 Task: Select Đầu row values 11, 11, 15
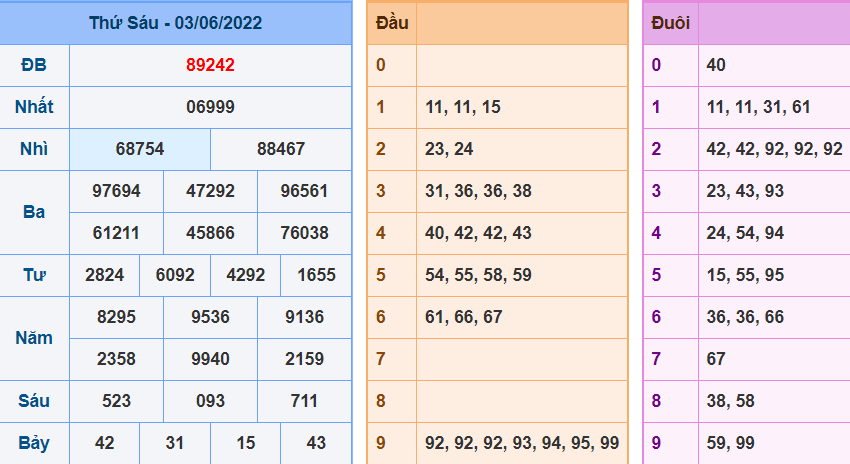click(463, 107)
